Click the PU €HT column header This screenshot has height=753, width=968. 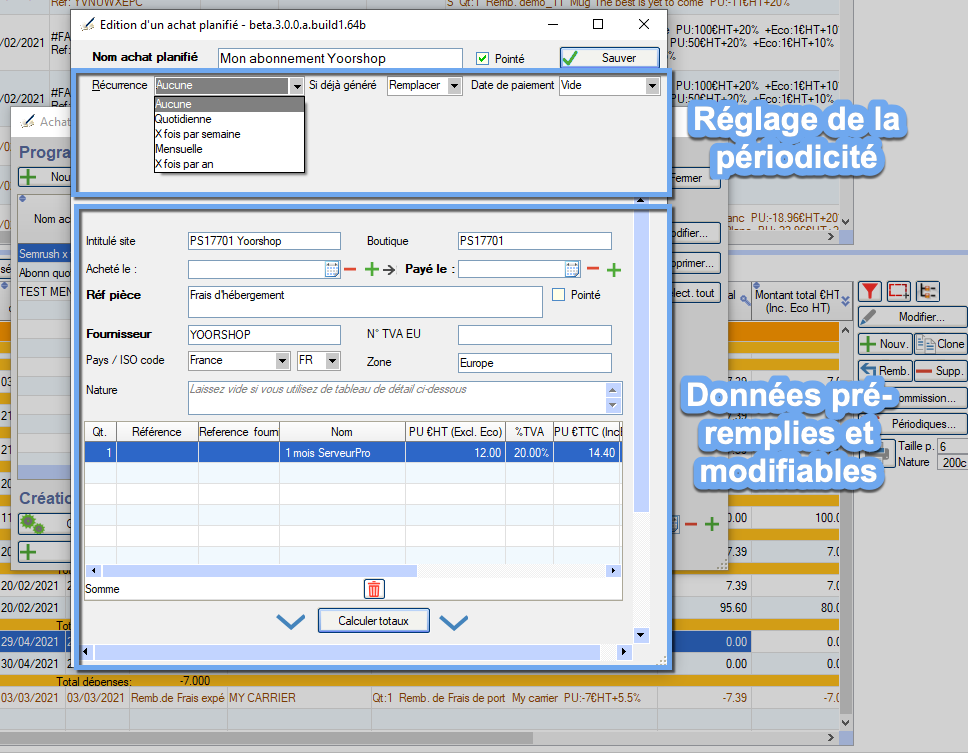pos(455,432)
